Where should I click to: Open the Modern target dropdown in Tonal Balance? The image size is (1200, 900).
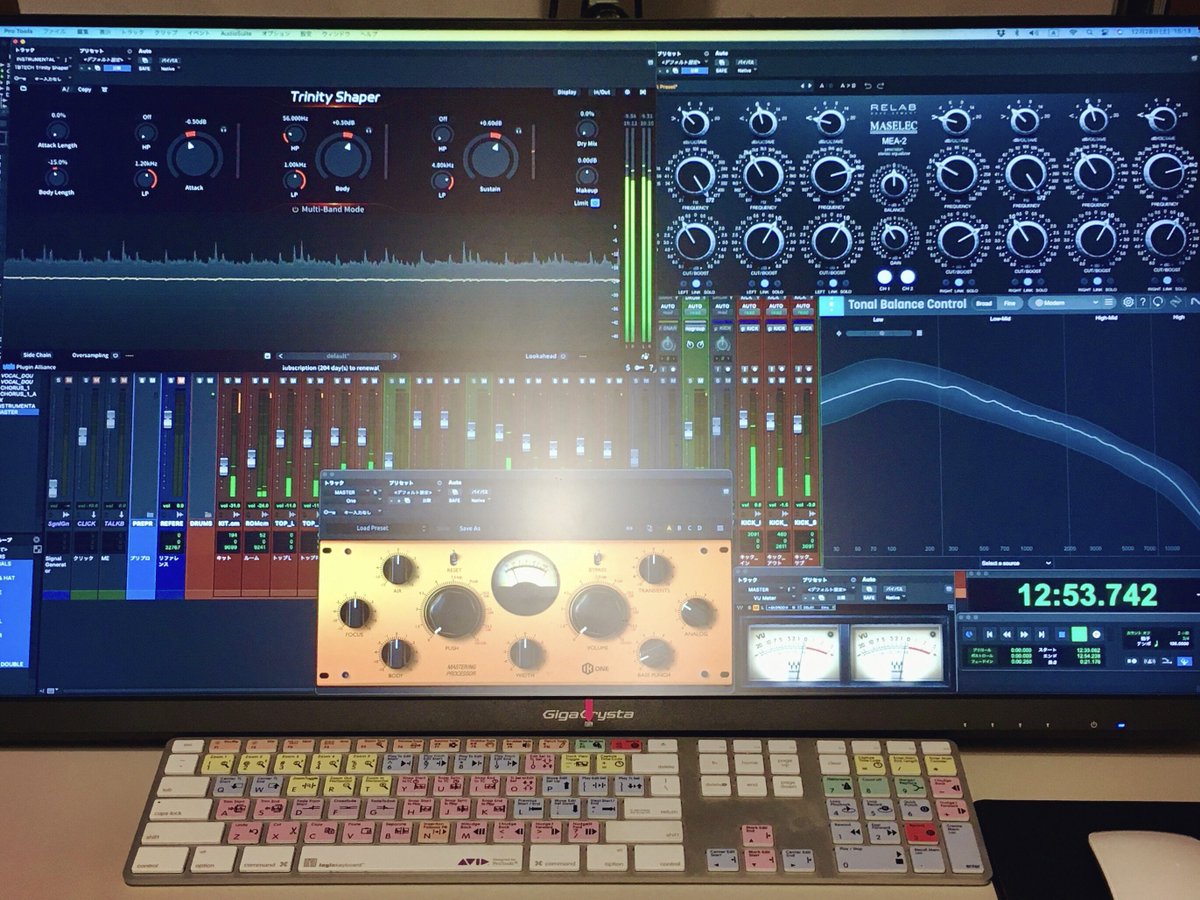(x=1064, y=303)
